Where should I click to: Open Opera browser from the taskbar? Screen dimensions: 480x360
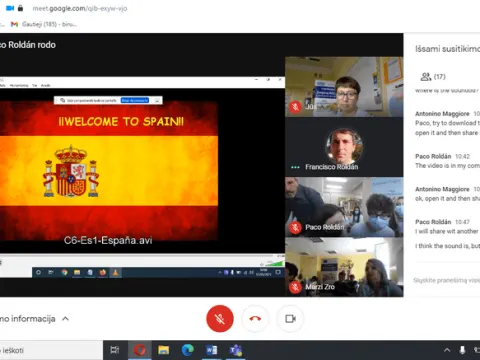[x=140, y=350]
